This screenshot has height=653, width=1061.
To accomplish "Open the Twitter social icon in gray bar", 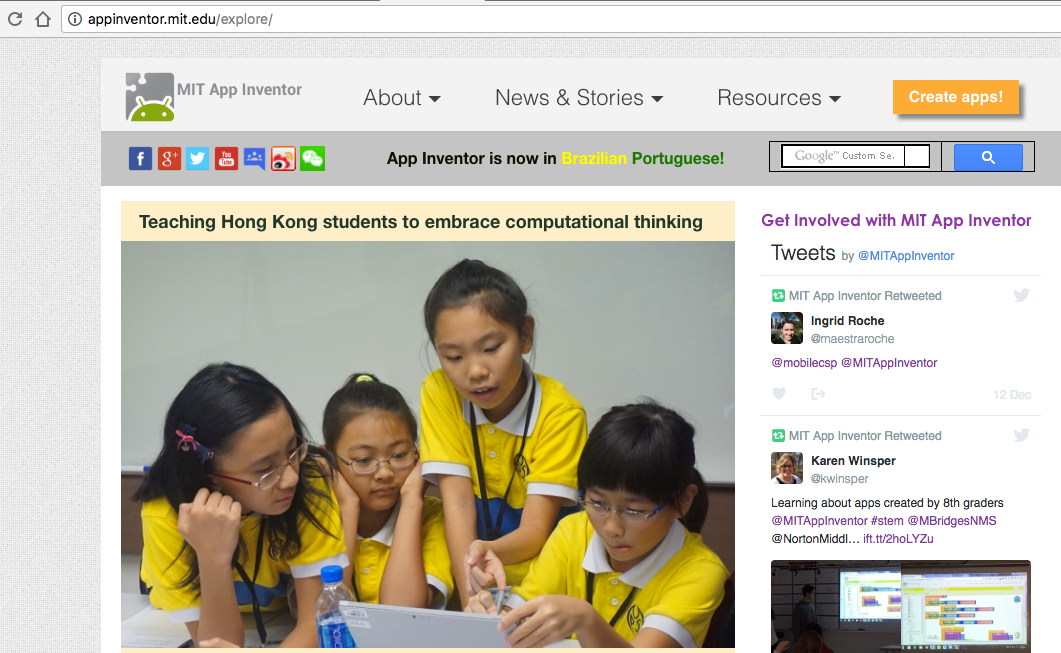I will coord(198,158).
